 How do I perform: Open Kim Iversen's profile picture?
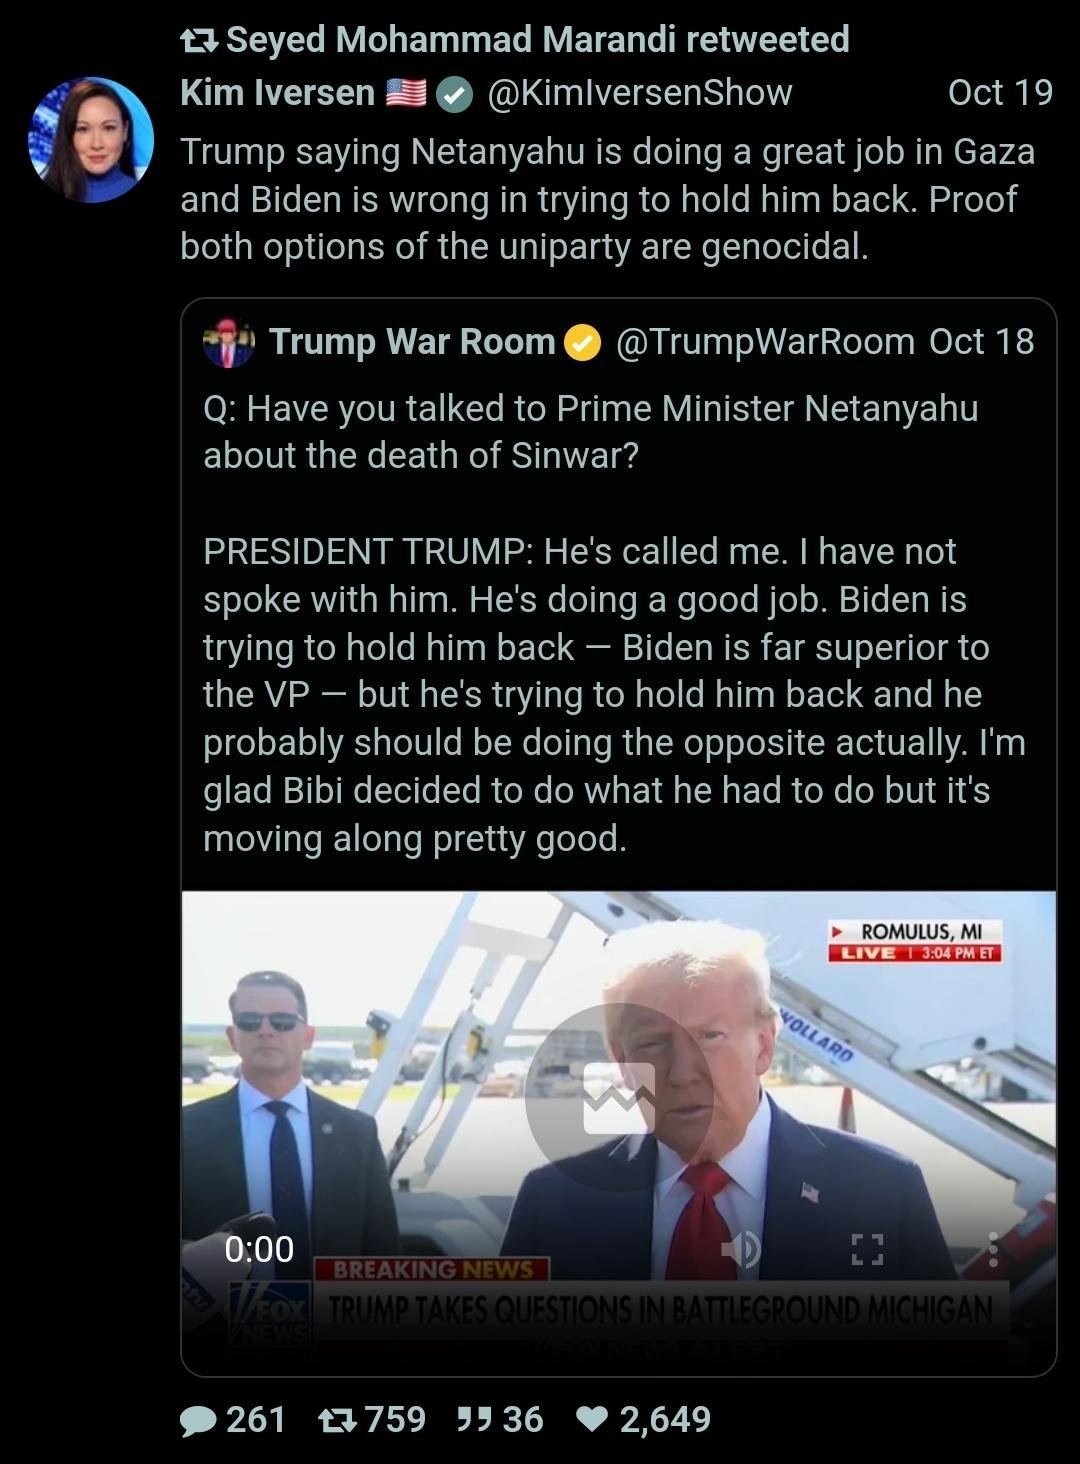point(91,140)
